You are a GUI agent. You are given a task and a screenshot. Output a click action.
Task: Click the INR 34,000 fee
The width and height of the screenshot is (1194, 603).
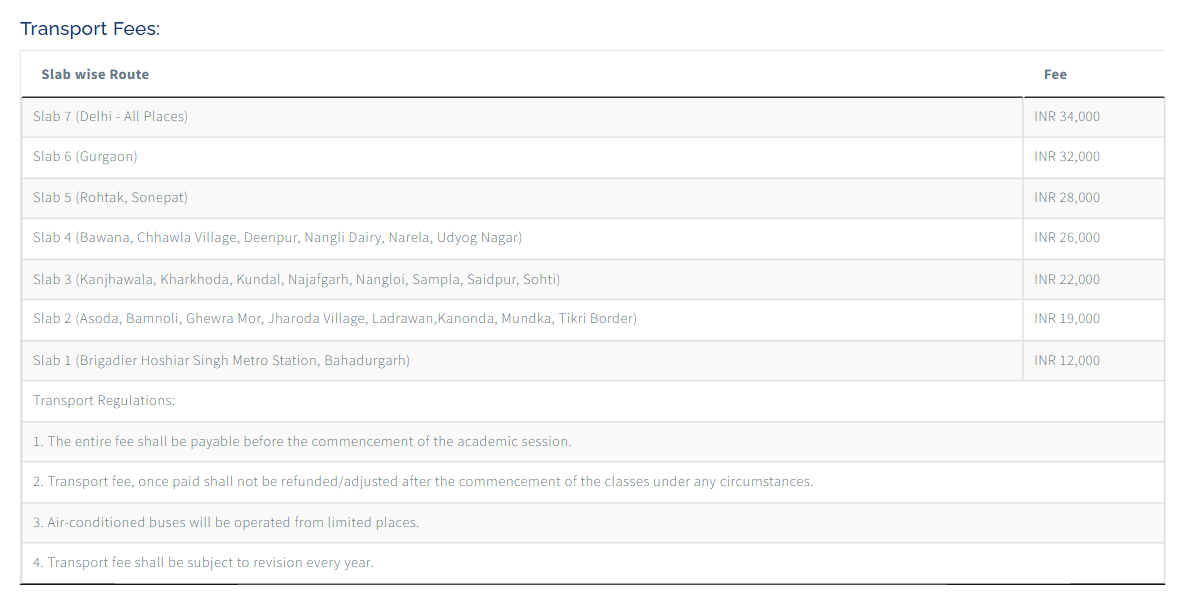coord(1067,117)
